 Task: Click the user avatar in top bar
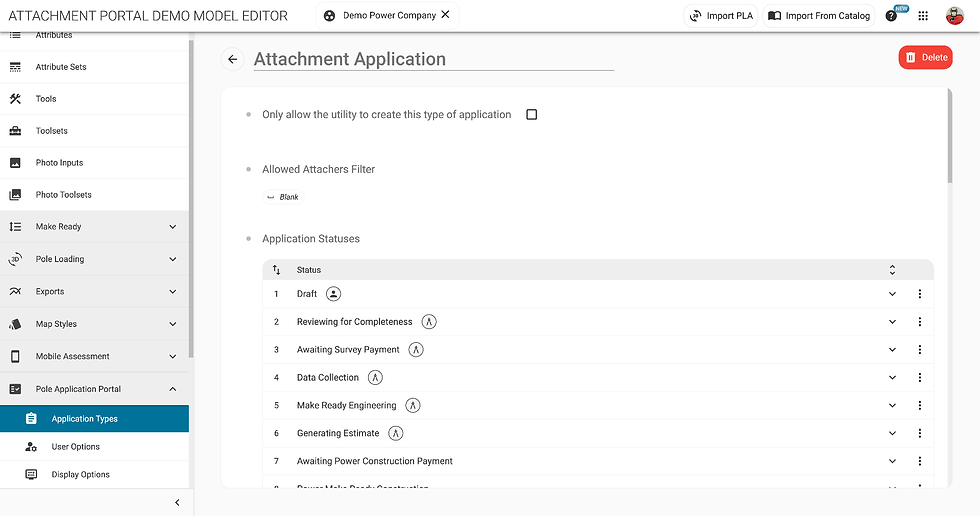coord(955,16)
